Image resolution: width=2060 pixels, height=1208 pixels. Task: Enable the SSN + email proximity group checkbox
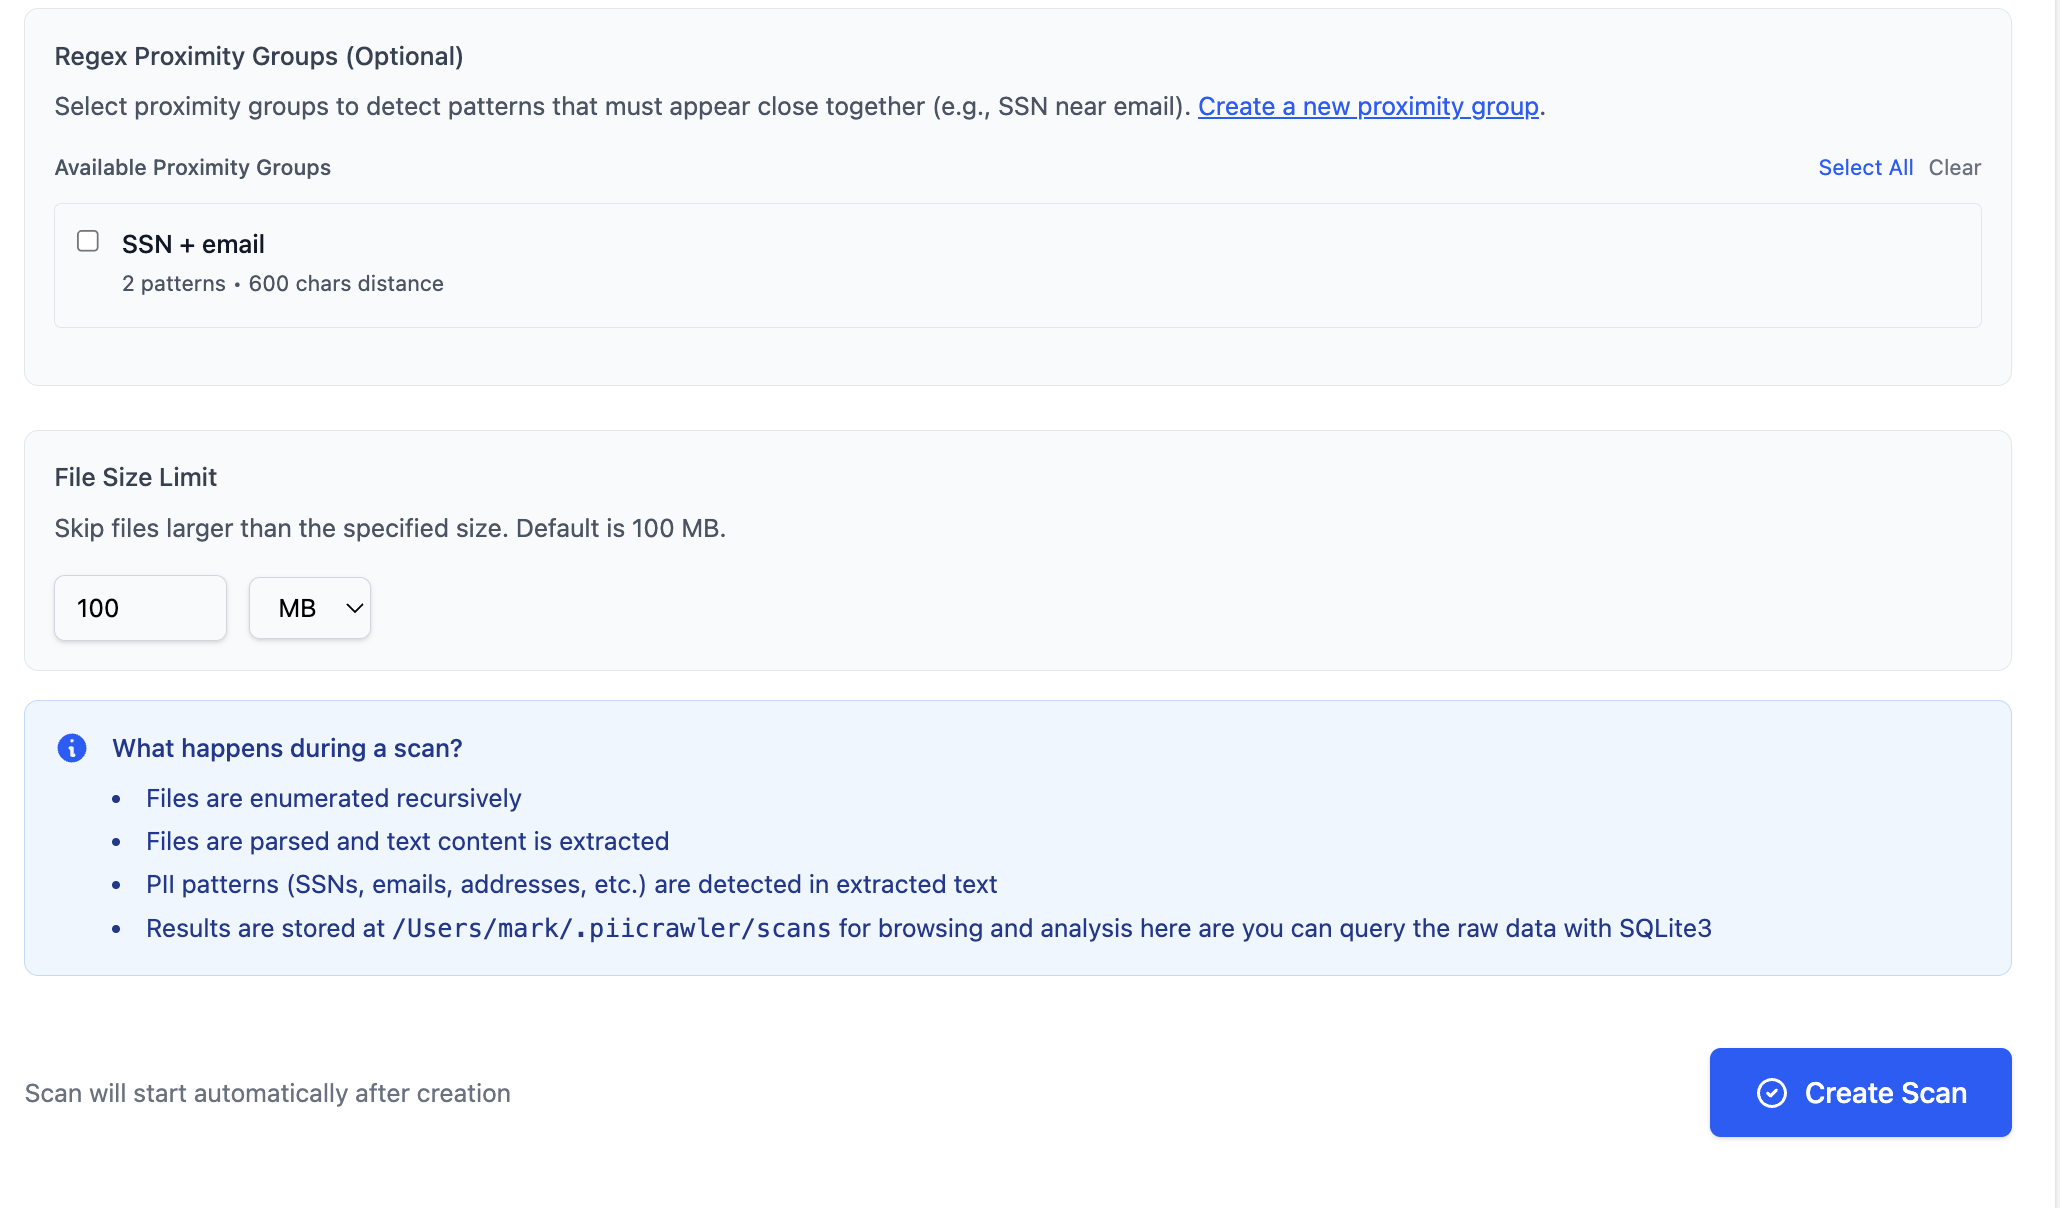[x=88, y=241]
